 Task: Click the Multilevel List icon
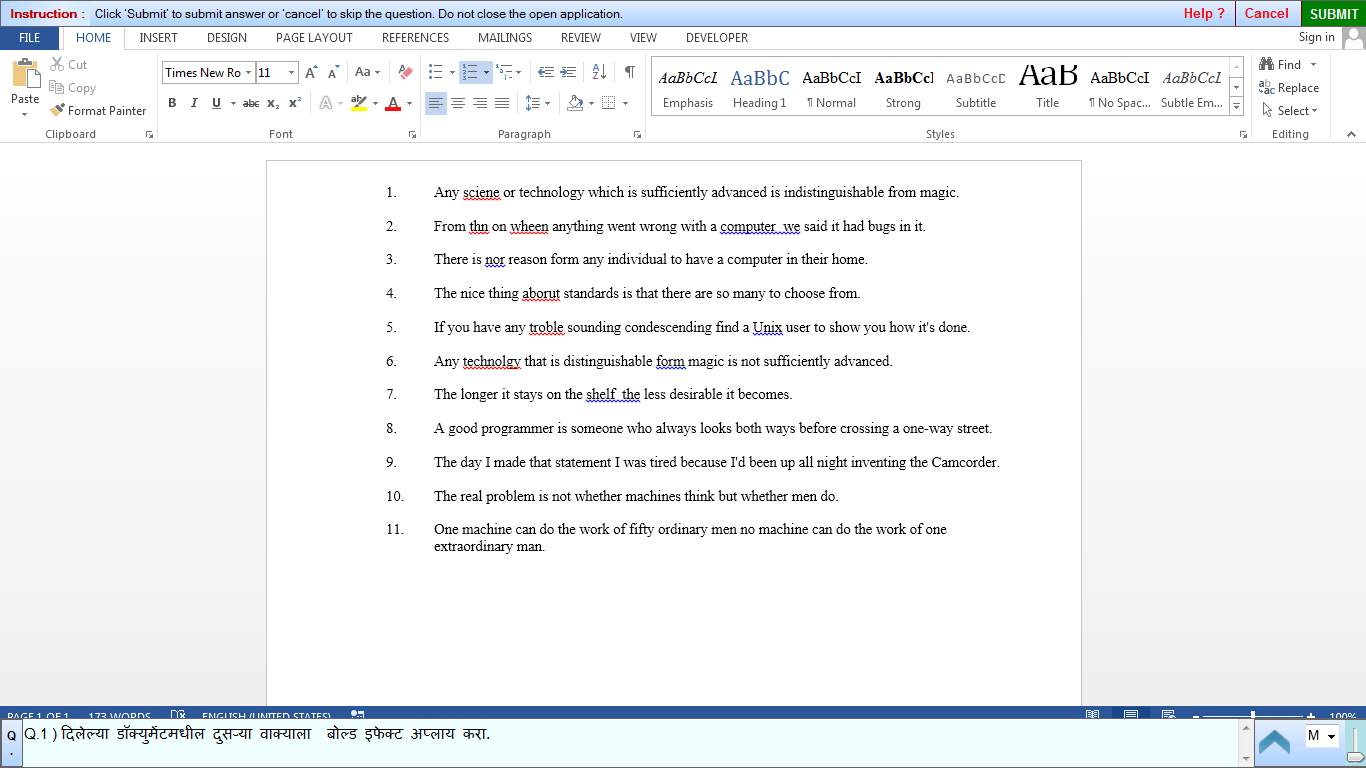(504, 72)
